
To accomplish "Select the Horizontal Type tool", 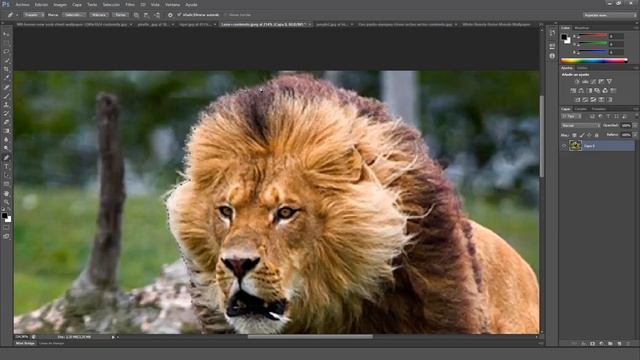I will tap(6, 167).
